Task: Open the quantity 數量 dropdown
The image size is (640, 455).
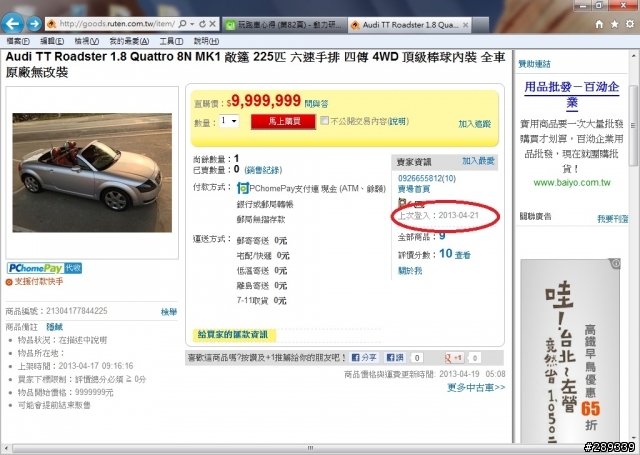Action: click(229, 121)
